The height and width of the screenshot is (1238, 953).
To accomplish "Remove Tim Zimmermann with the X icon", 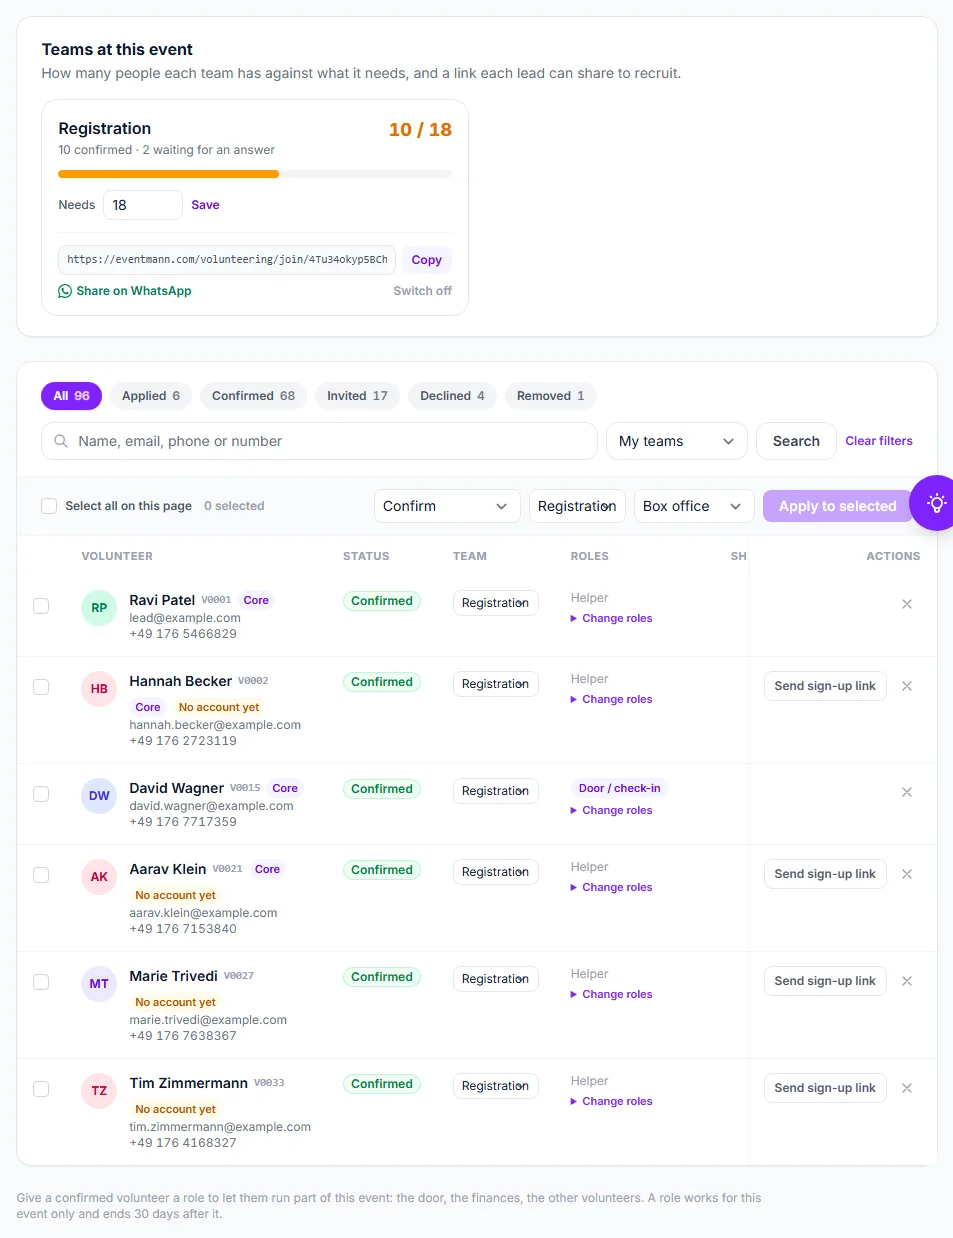I will click(907, 1088).
